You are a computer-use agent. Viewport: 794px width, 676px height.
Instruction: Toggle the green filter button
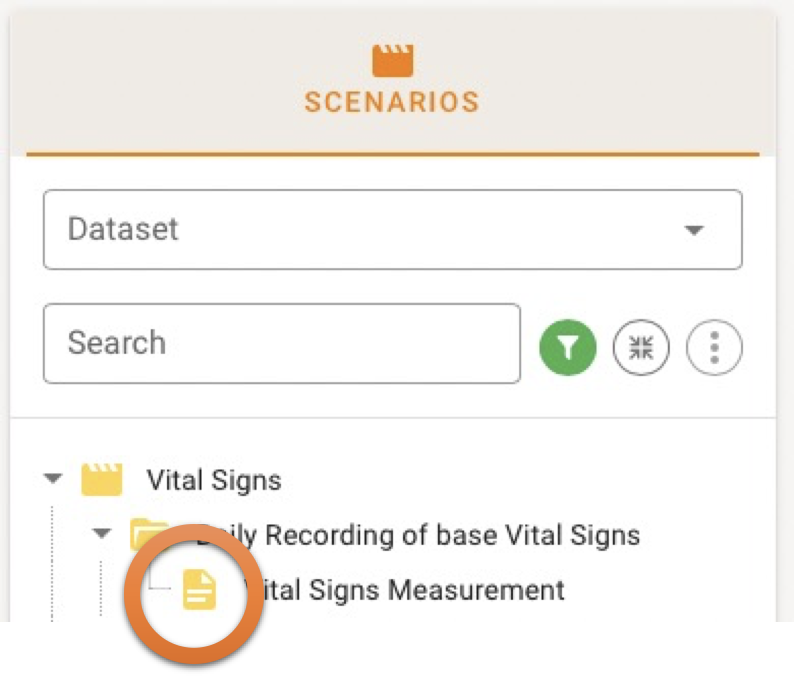(567, 347)
